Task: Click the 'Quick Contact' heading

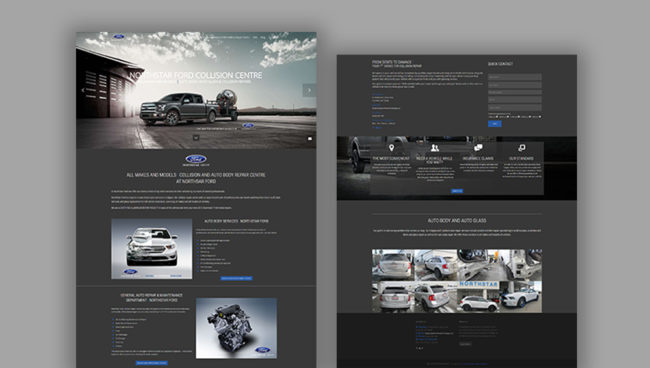Action: coord(500,64)
